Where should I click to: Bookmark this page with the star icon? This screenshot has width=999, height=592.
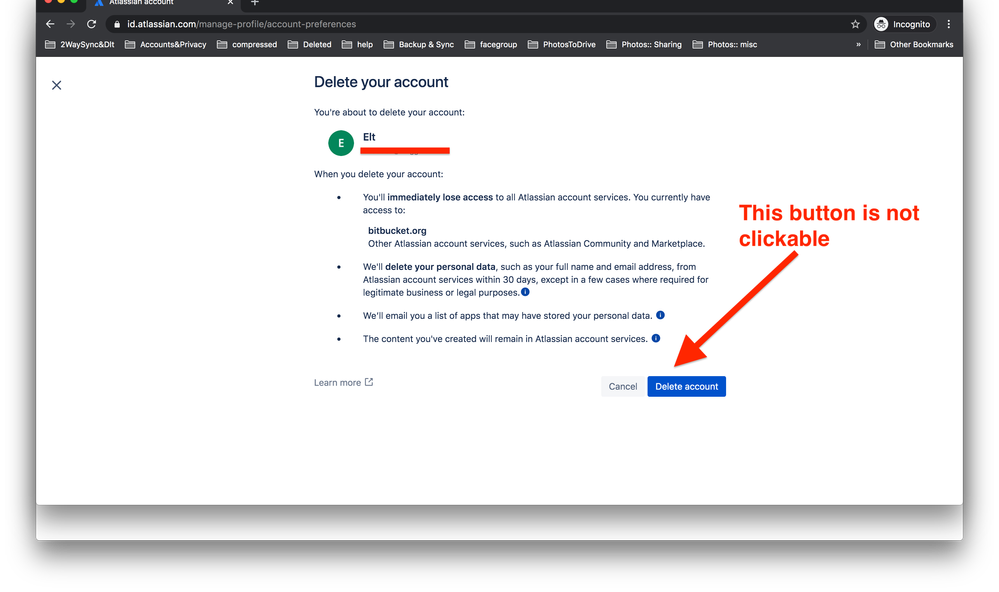855,24
